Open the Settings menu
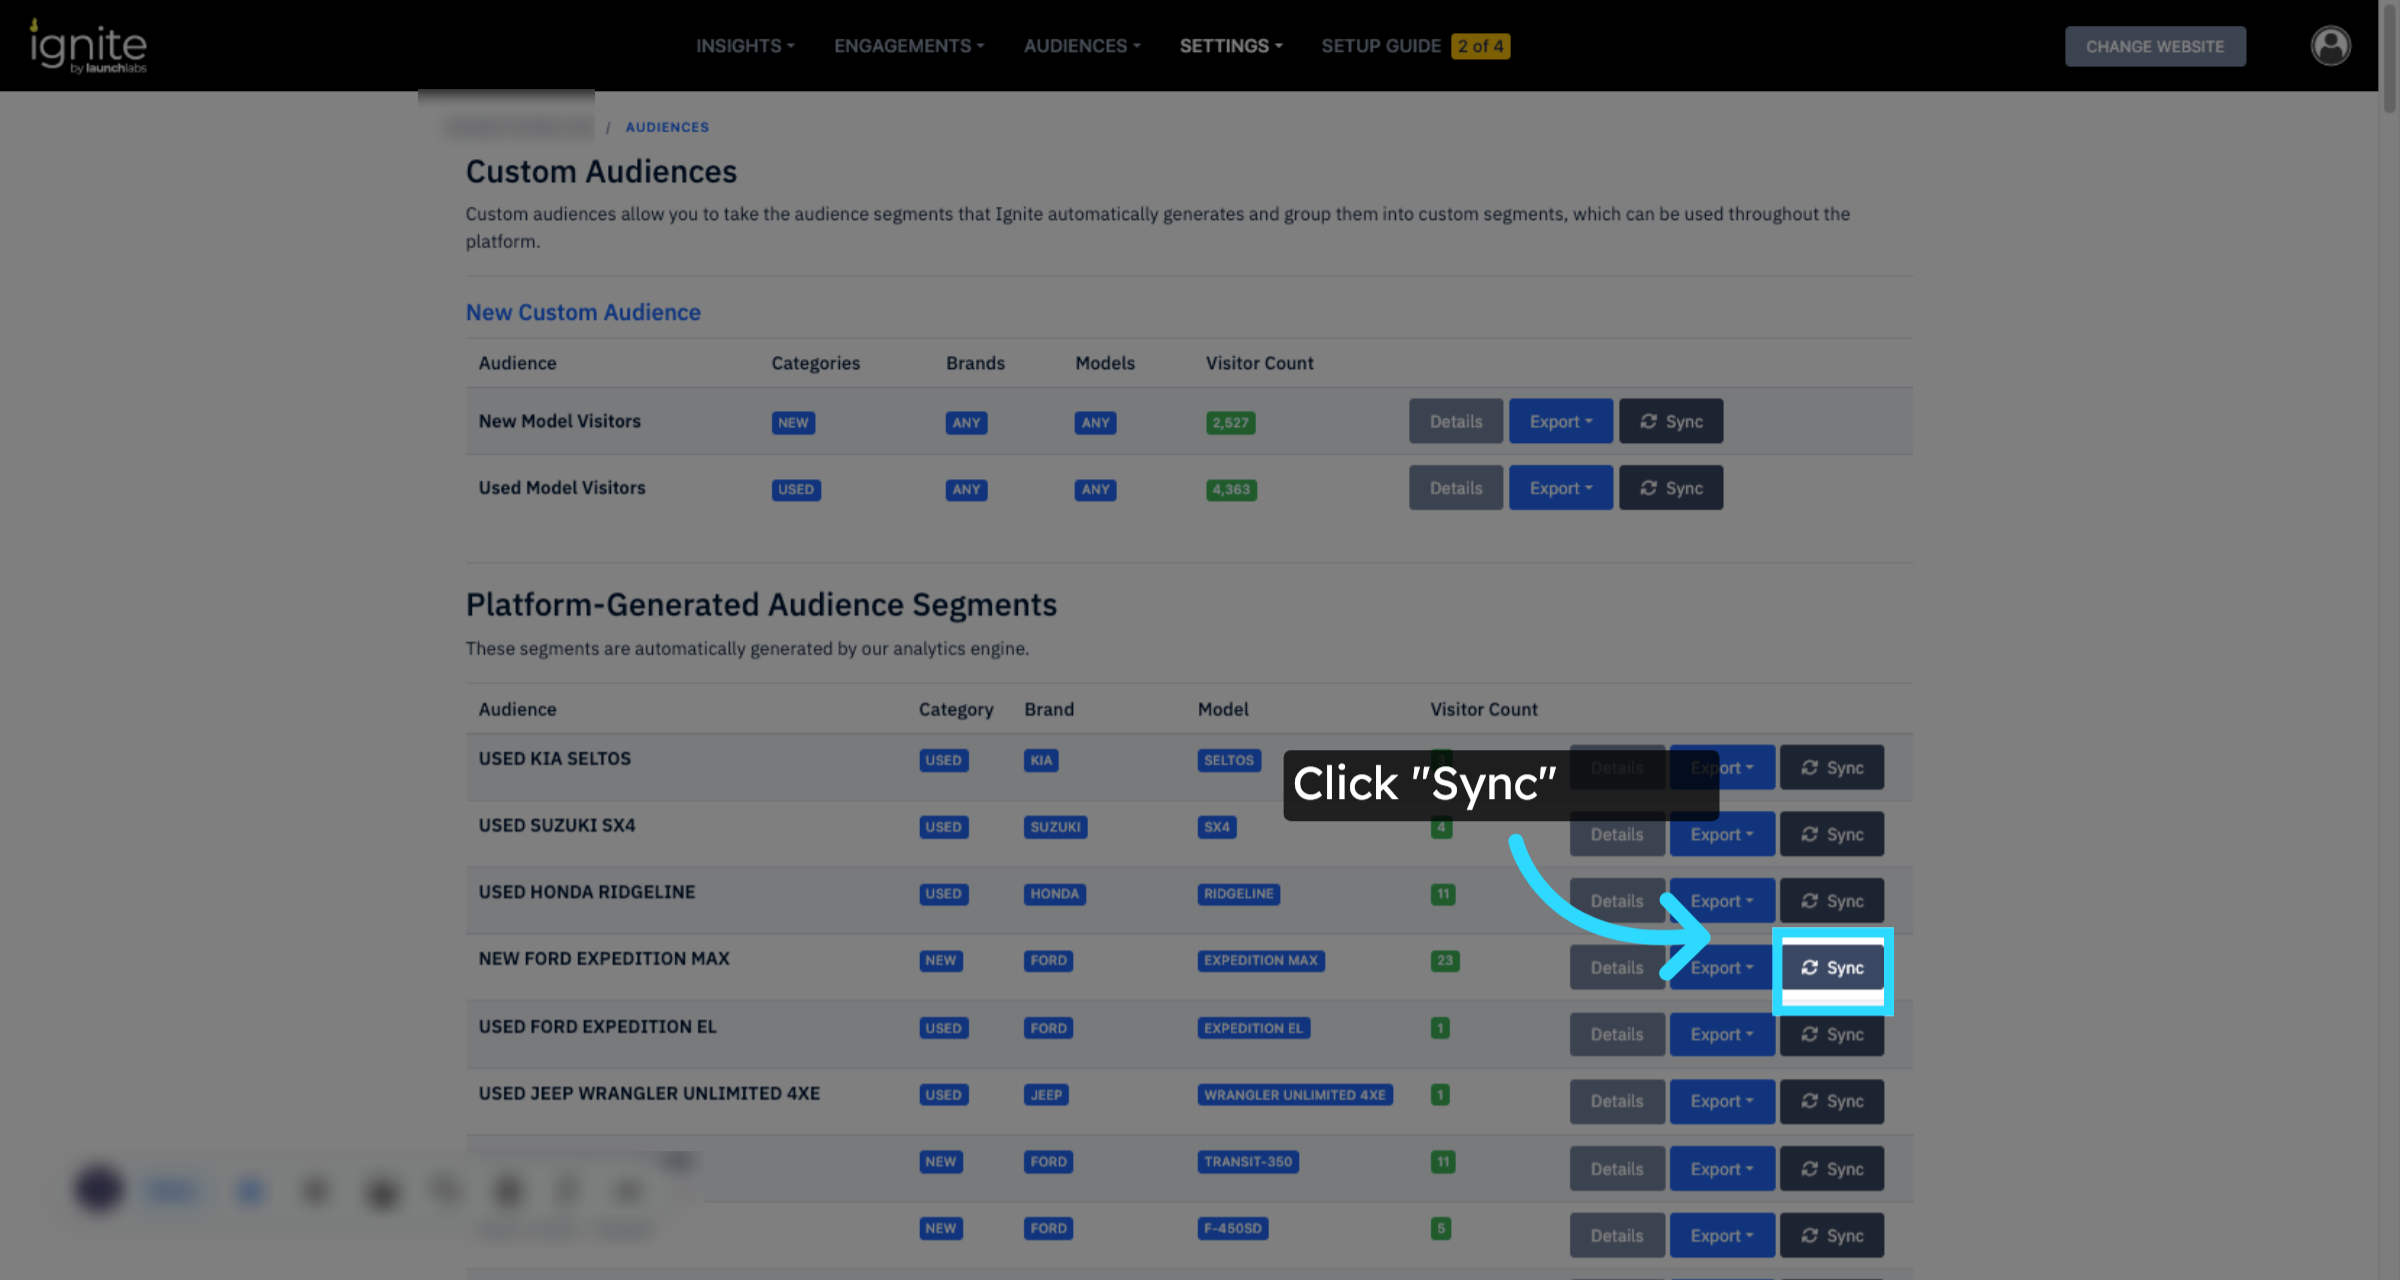 [x=1230, y=46]
